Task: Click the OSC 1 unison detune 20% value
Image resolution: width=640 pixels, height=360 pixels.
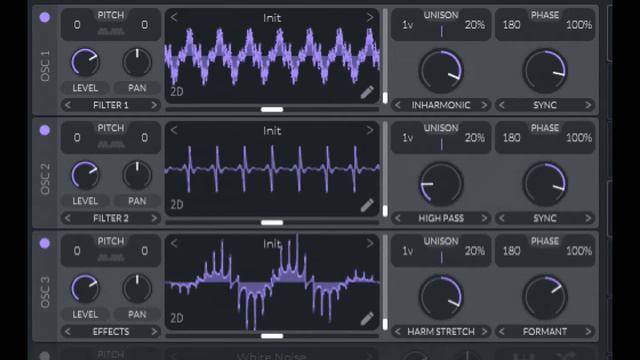Action: [x=475, y=25]
